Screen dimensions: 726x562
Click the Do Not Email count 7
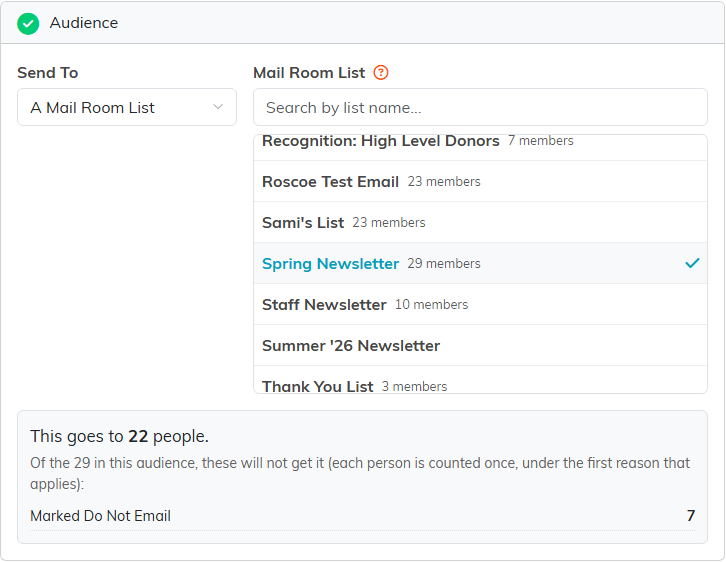tap(691, 516)
